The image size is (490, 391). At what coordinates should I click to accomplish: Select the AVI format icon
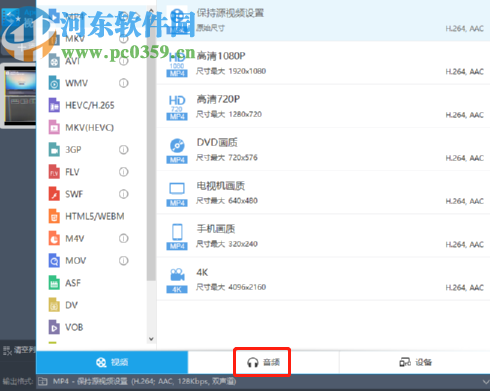tap(54, 61)
